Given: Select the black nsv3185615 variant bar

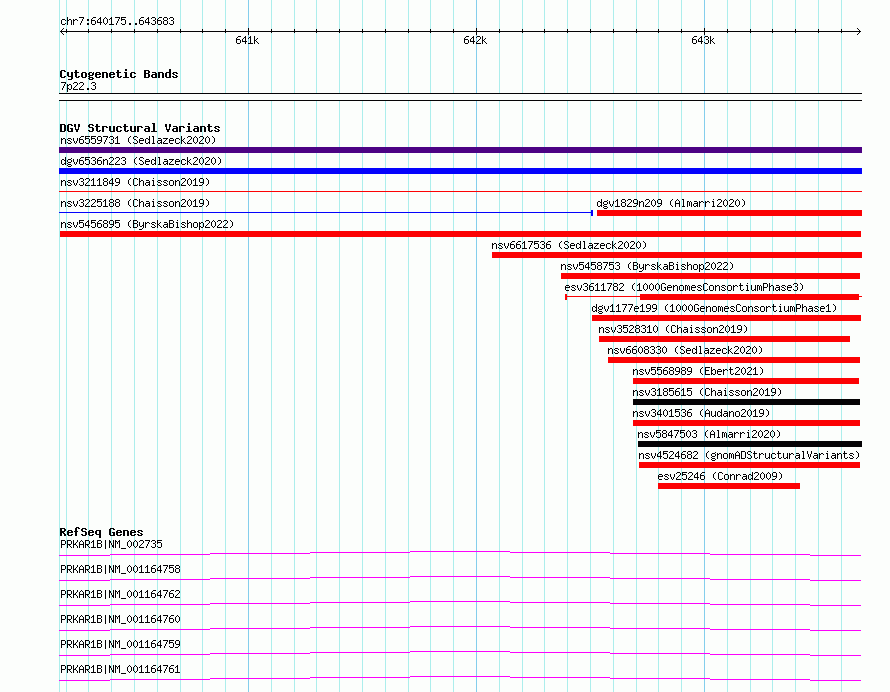Looking at the screenshot, I should (x=746, y=402).
